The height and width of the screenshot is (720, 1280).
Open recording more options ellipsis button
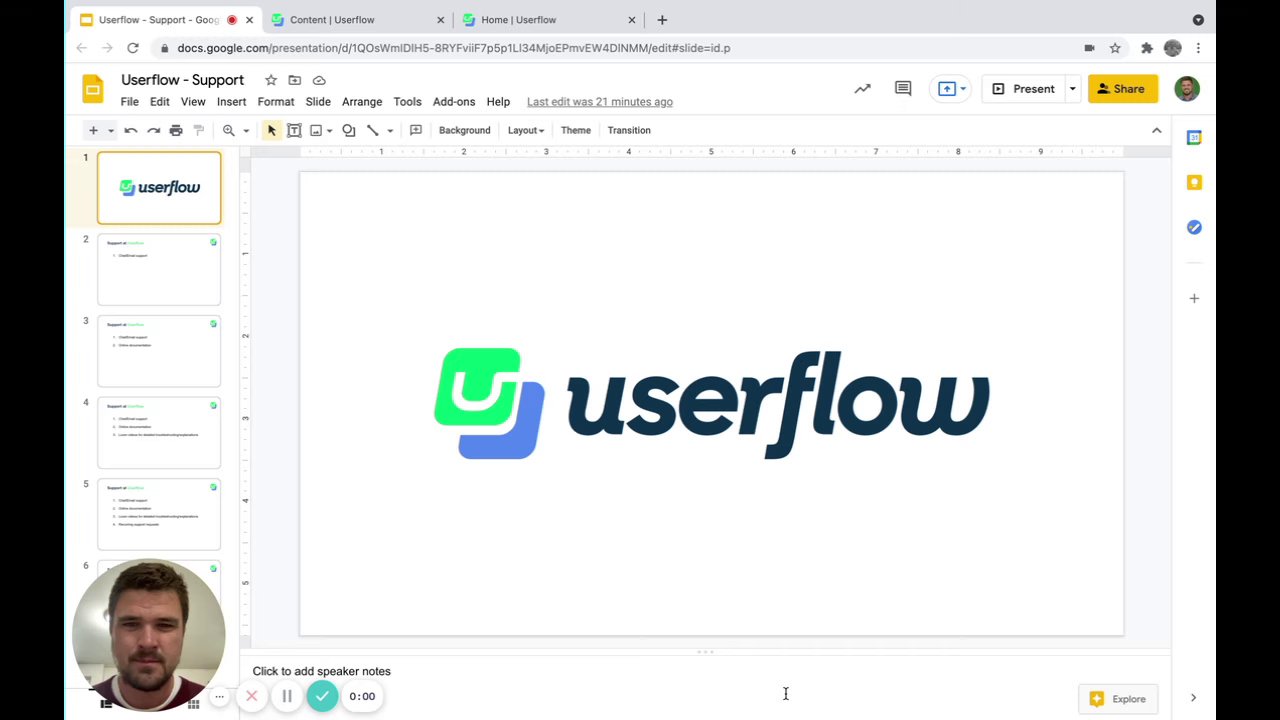(219, 697)
